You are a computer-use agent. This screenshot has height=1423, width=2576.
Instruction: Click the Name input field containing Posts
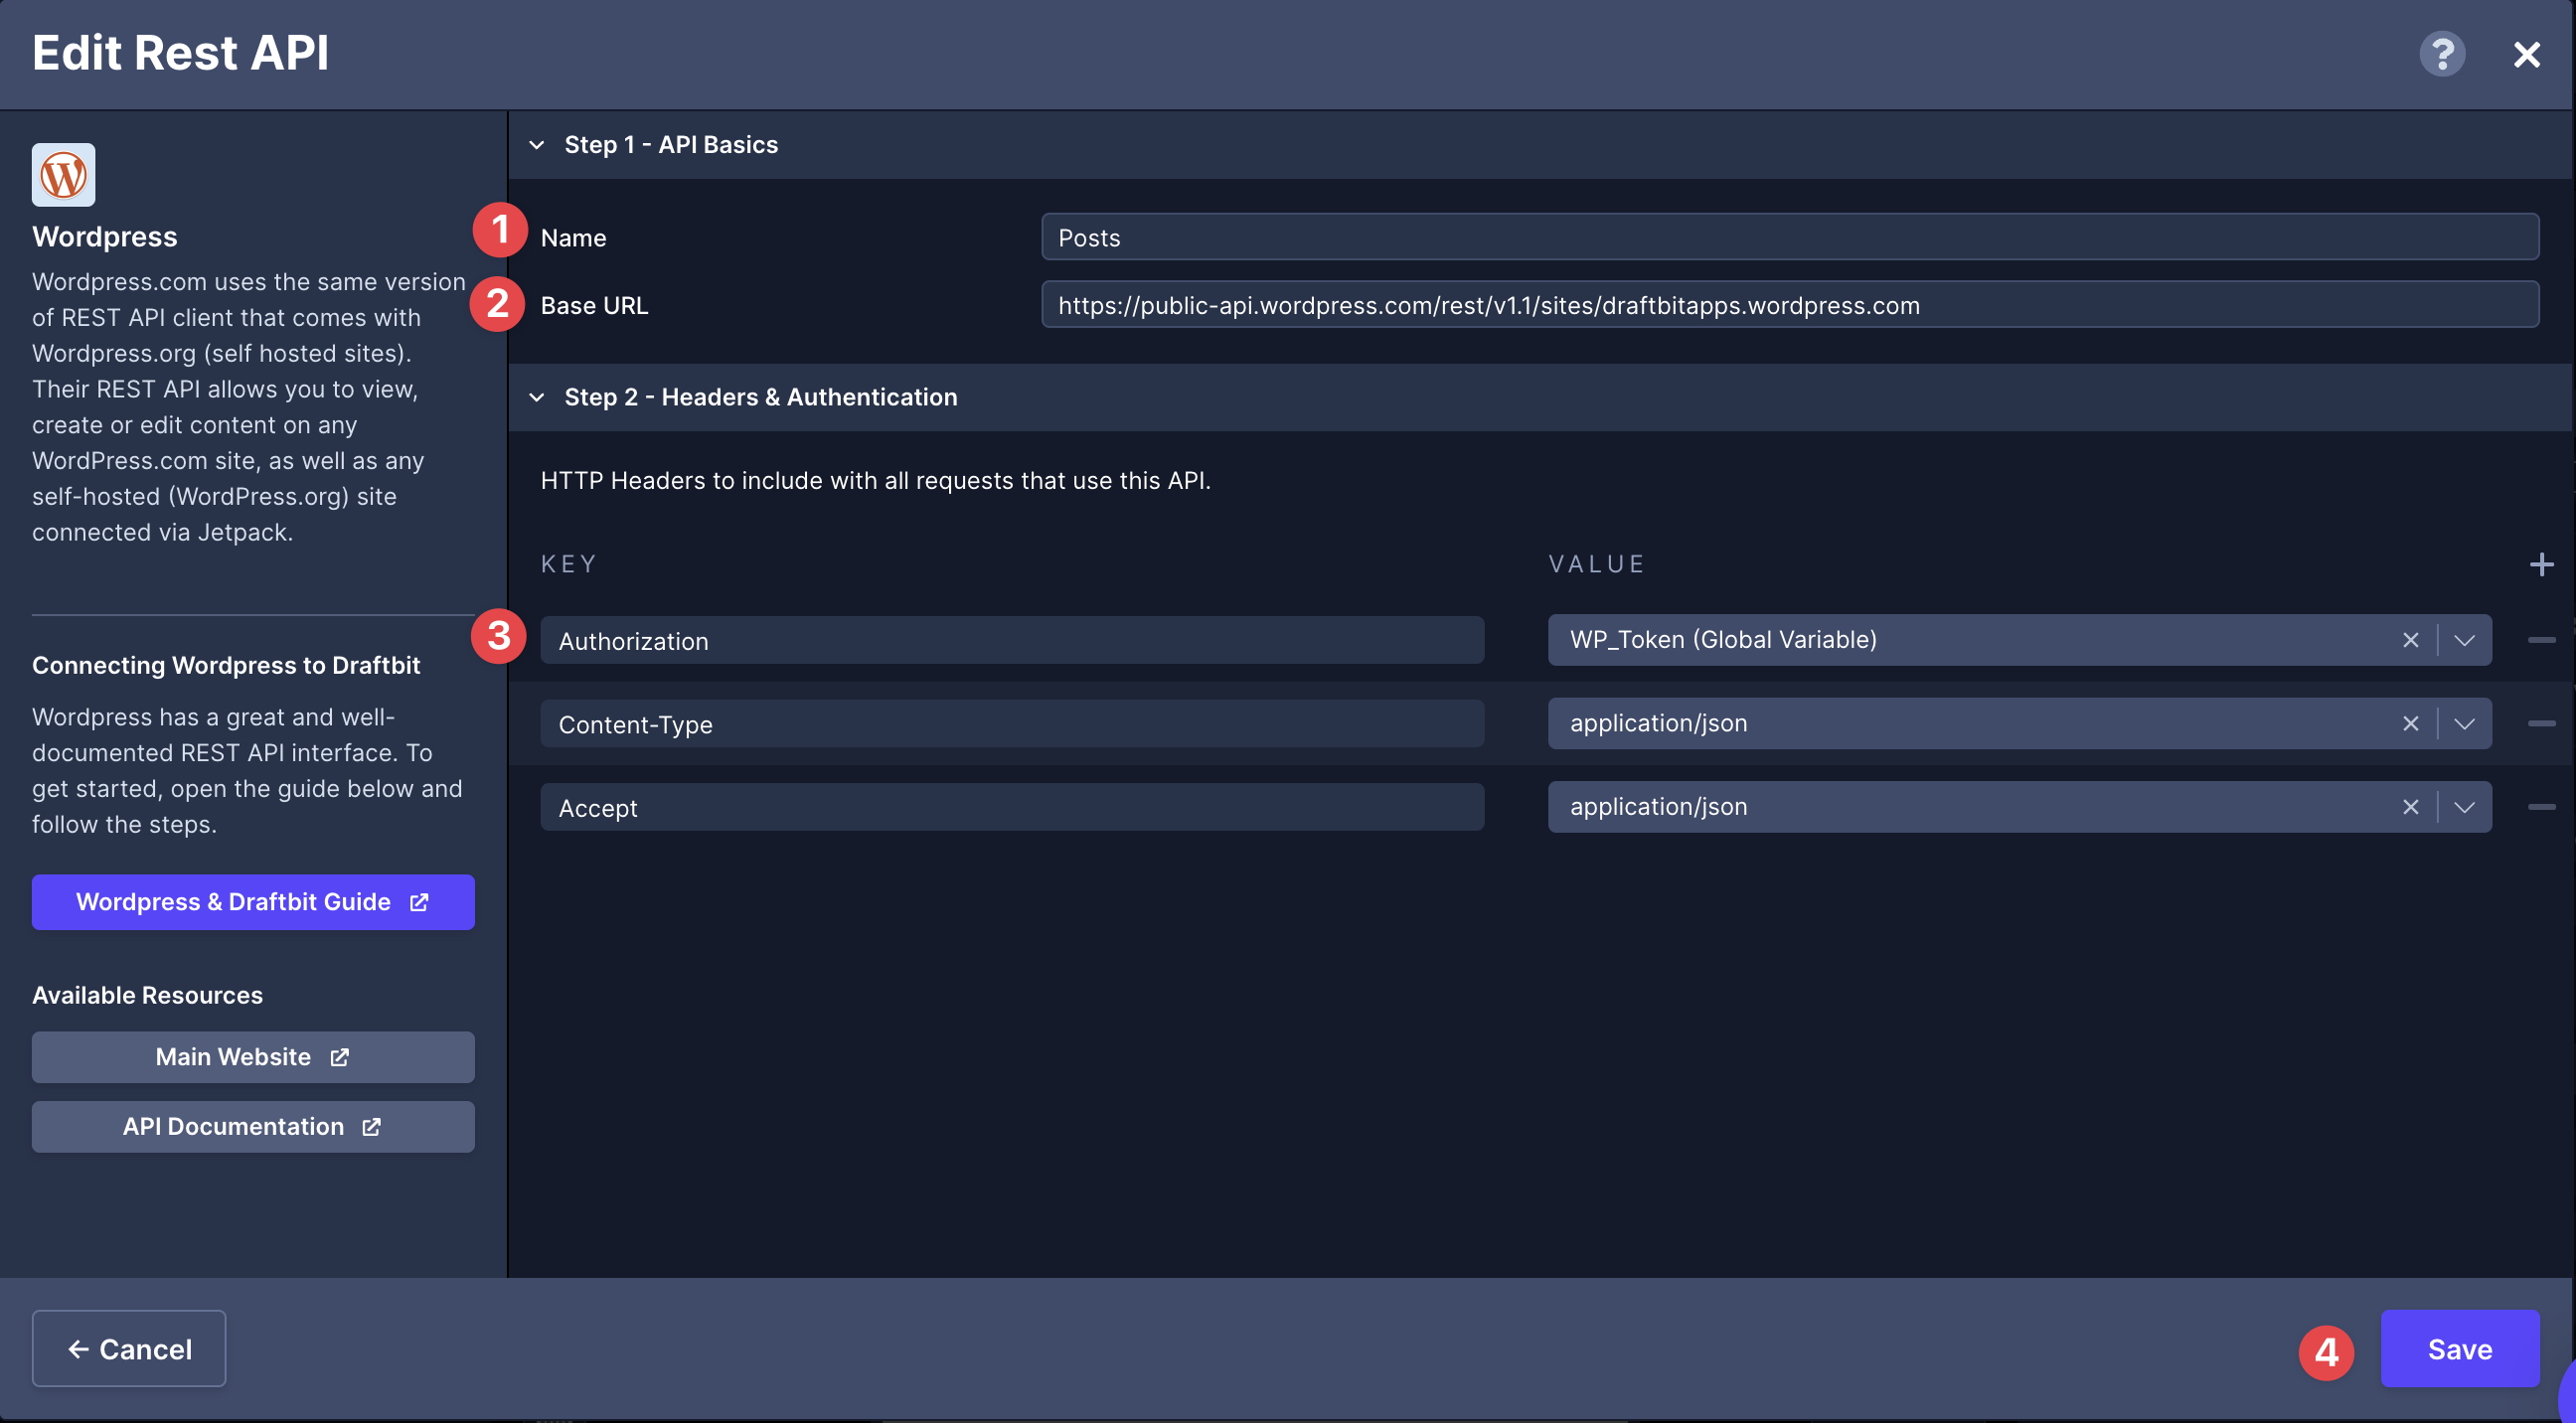click(x=1789, y=237)
